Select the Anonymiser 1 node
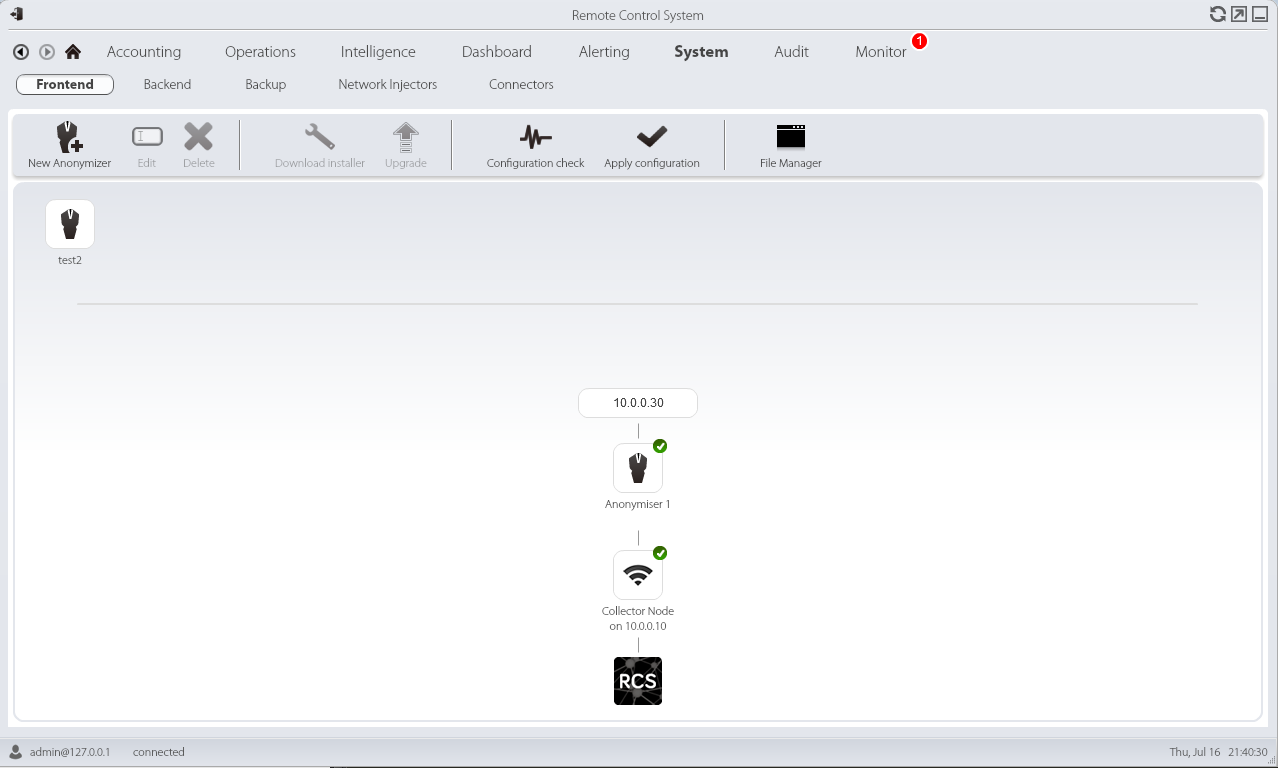Screen dimensions: 1278x768 click(x=638, y=468)
